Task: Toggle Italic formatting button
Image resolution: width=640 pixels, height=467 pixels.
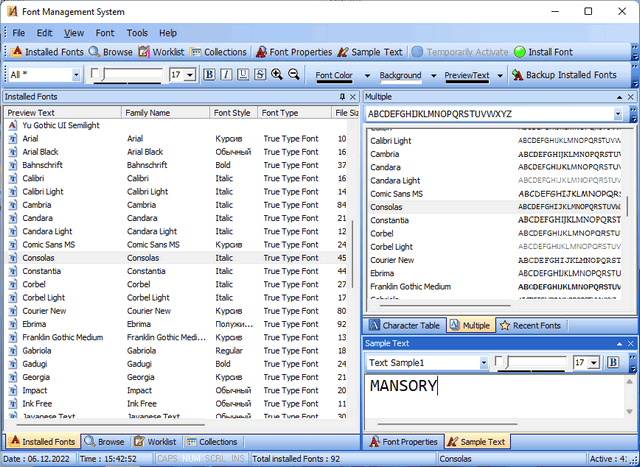Action: point(226,75)
